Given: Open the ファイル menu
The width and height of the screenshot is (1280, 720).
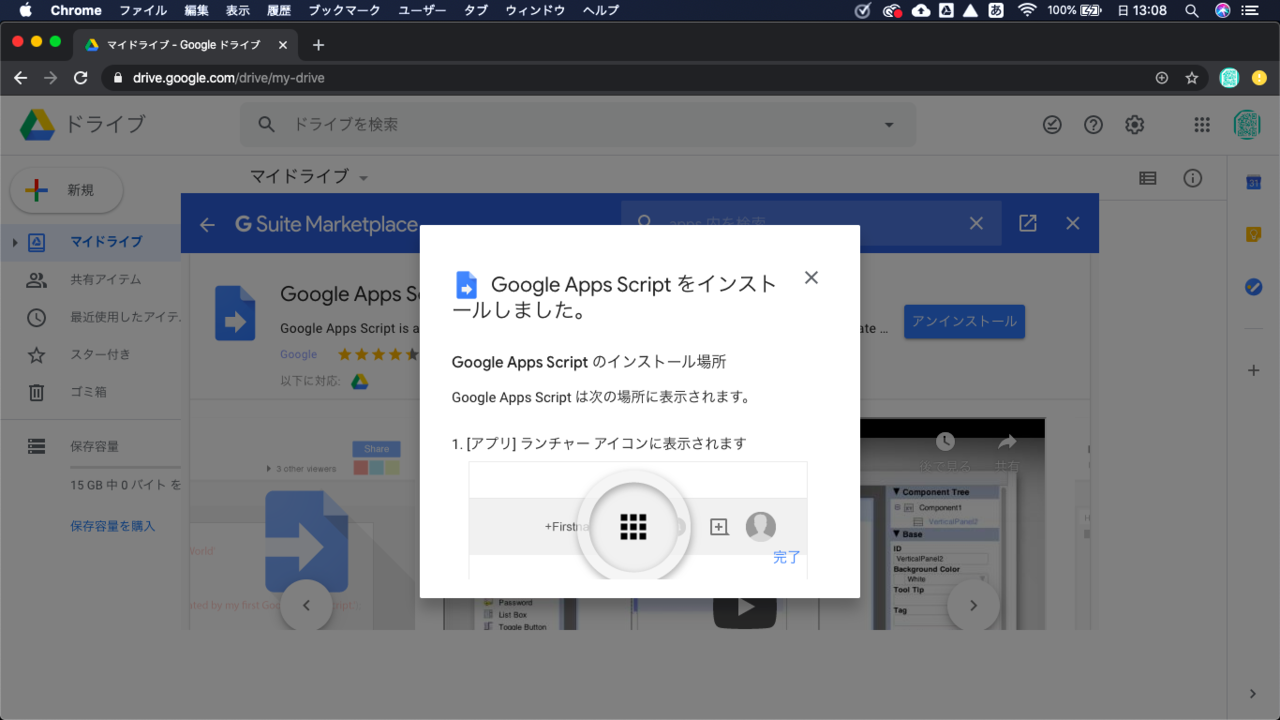Looking at the screenshot, I should (143, 10).
